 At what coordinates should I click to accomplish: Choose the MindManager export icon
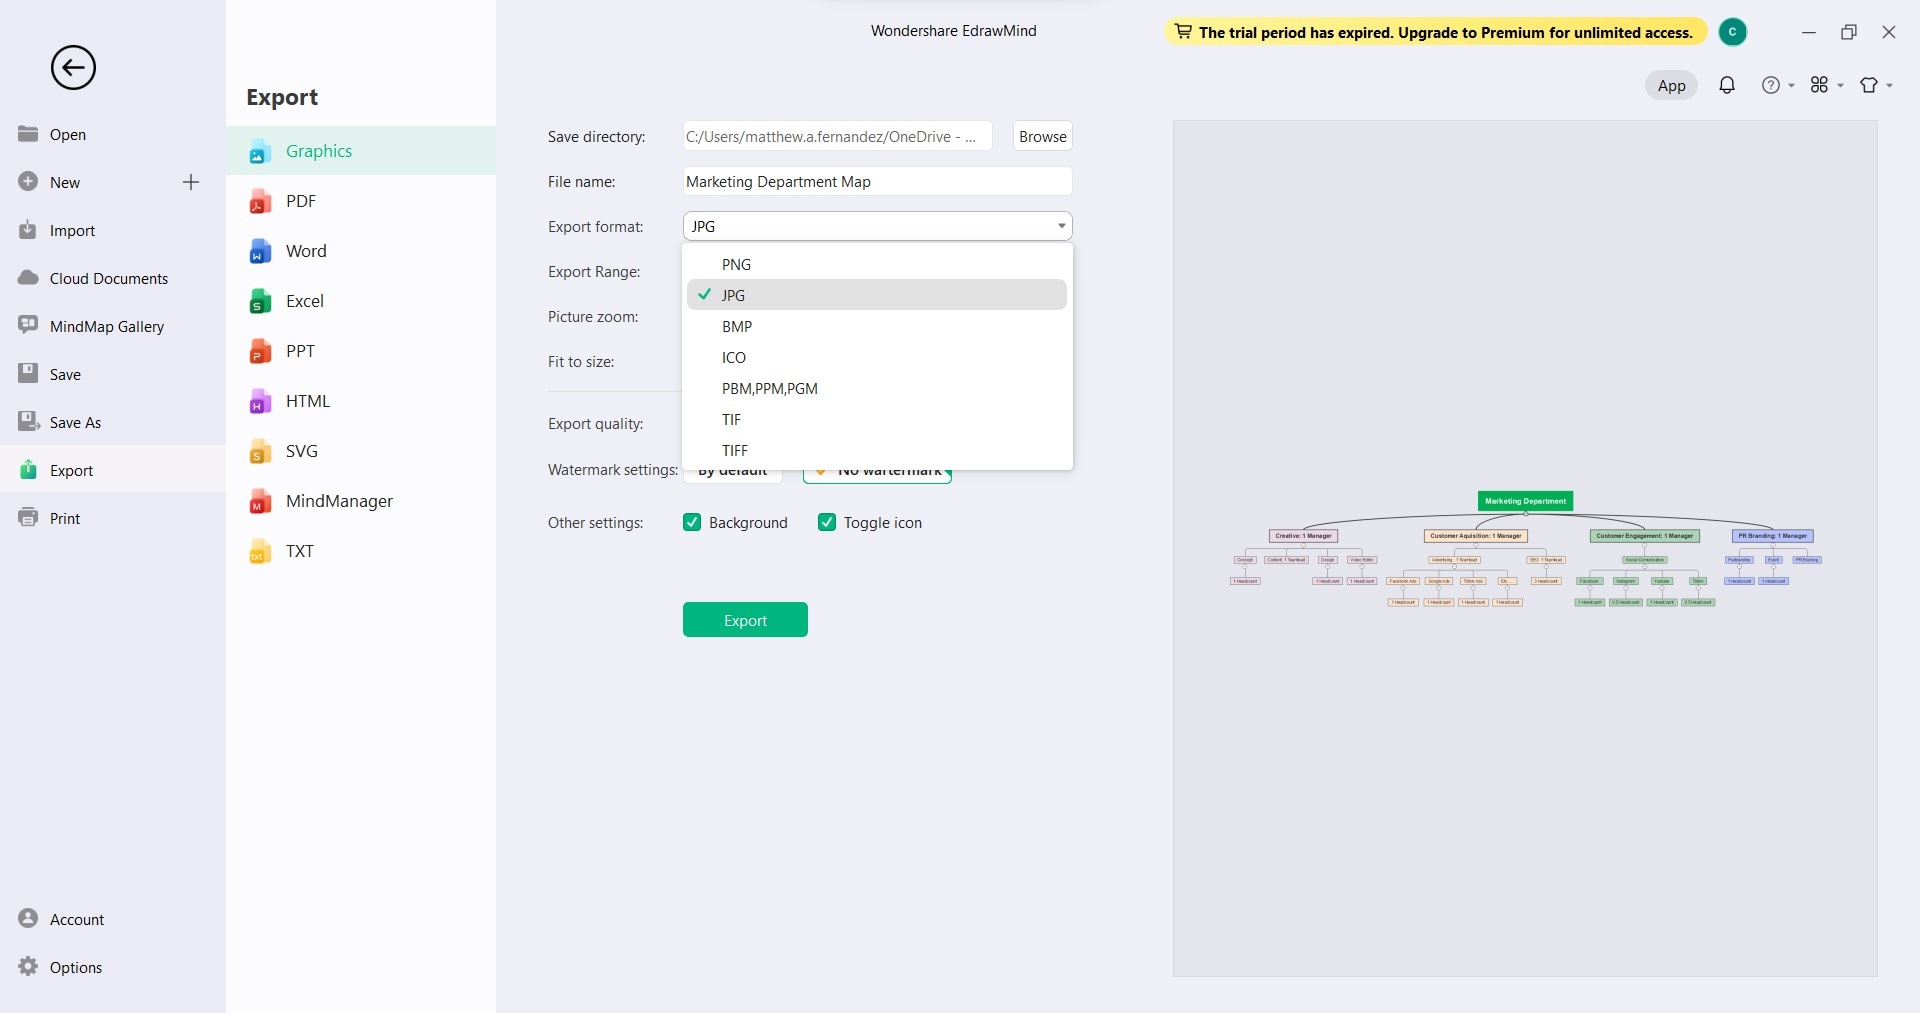coord(260,501)
